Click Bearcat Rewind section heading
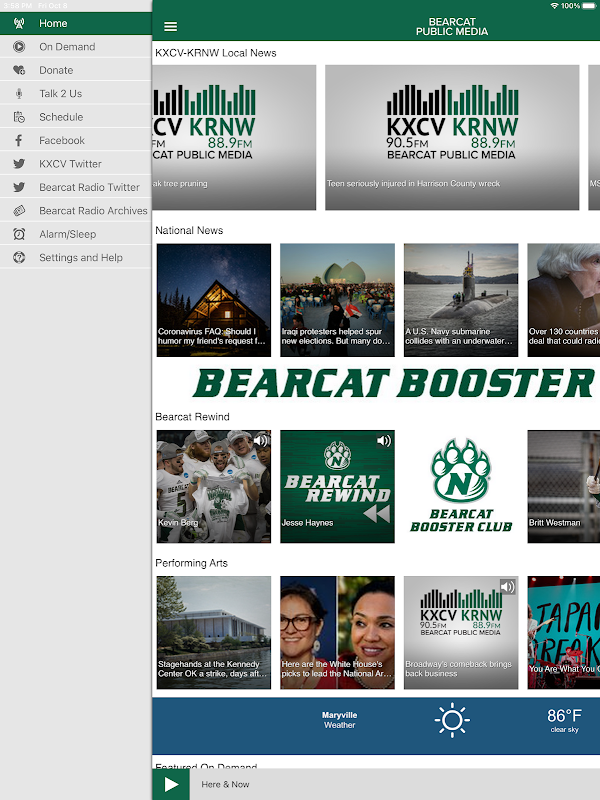The height and width of the screenshot is (800, 600). (192, 417)
